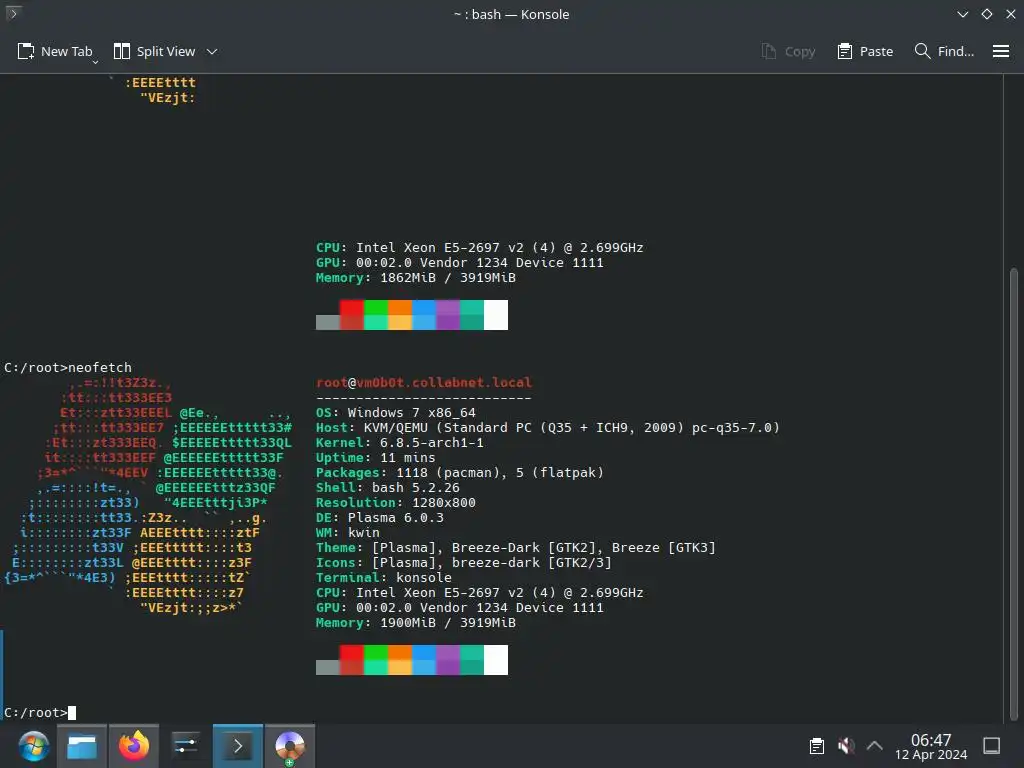Image resolution: width=1024 pixels, height=768 pixels.
Task: Expand hidden system tray icons arrow
Action: pyautogui.click(x=874, y=746)
